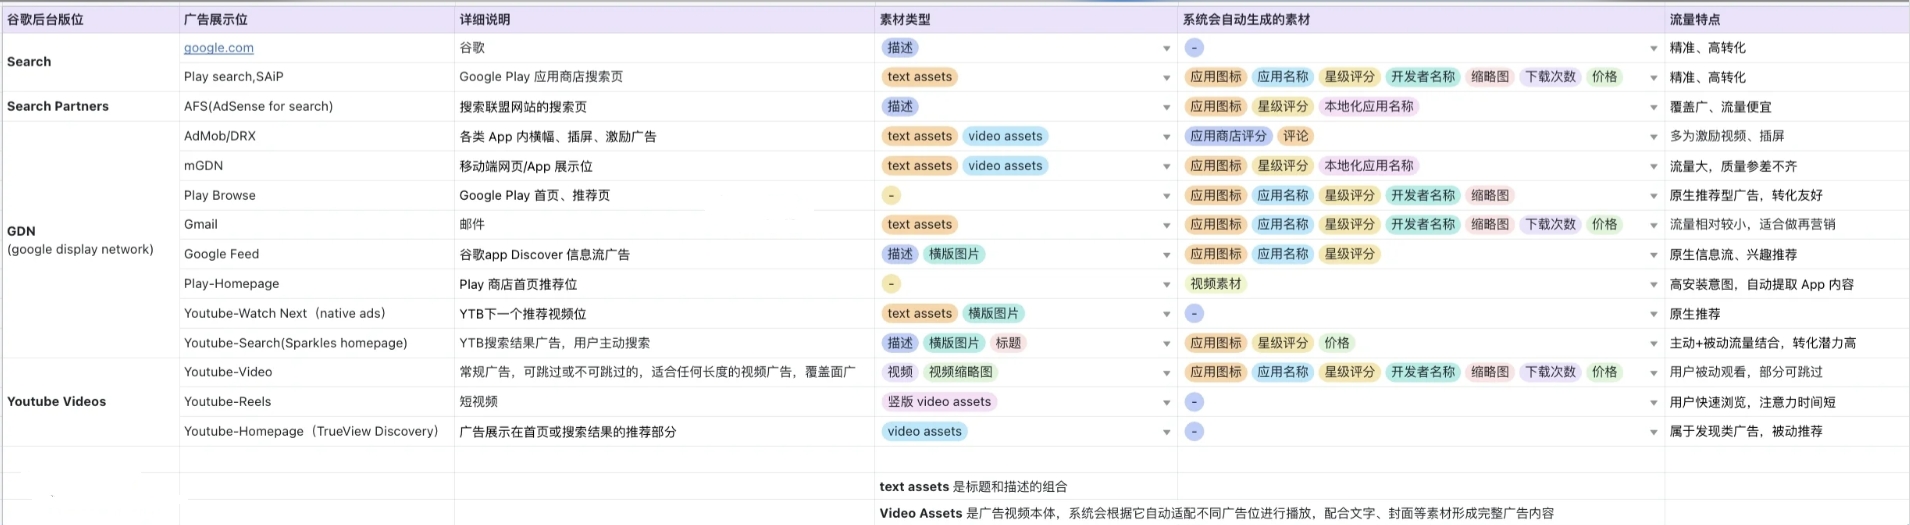Click the 短视频 description cell
1910x525 pixels.
tap(664, 402)
